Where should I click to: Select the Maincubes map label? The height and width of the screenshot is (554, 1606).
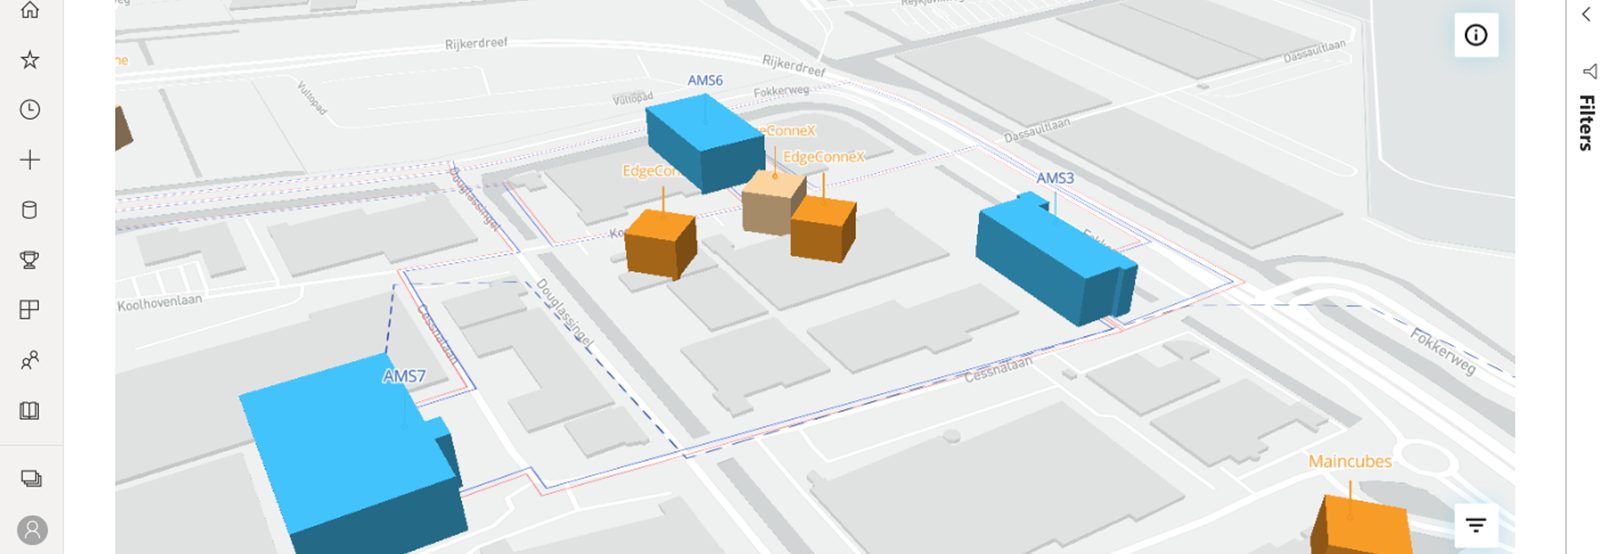tap(1350, 461)
